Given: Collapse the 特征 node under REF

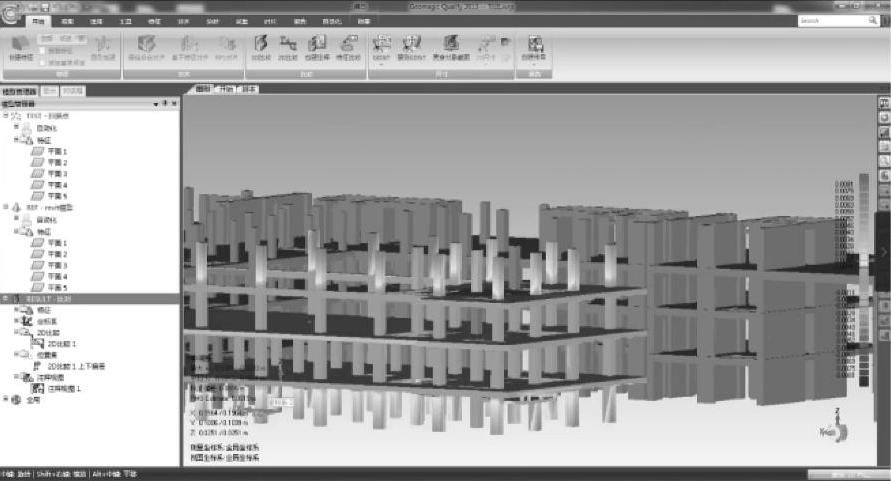Looking at the screenshot, I should click(x=16, y=231).
